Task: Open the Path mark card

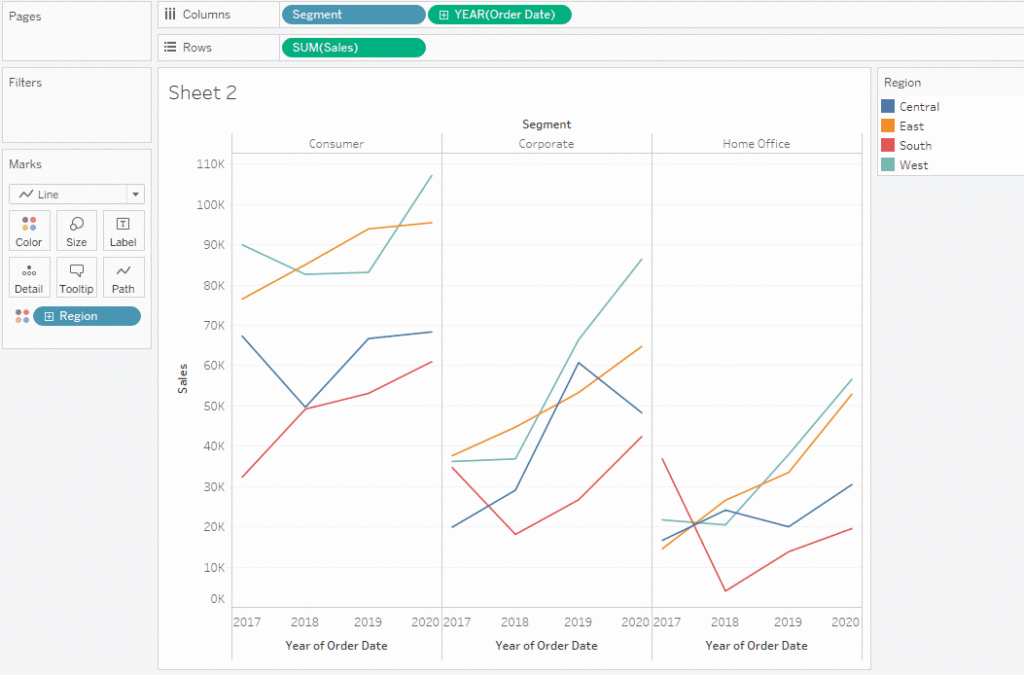Action: pyautogui.click(x=123, y=277)
